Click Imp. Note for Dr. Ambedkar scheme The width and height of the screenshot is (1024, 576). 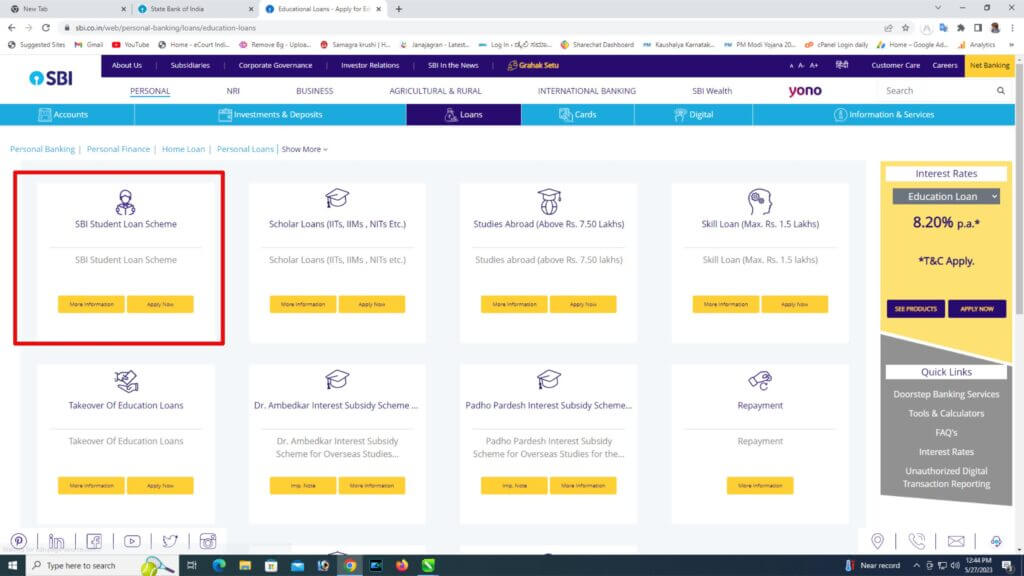point(302,486)
